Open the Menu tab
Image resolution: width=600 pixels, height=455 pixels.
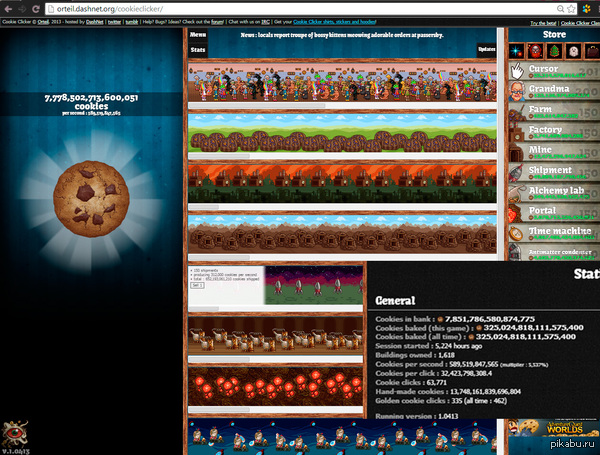198,35
